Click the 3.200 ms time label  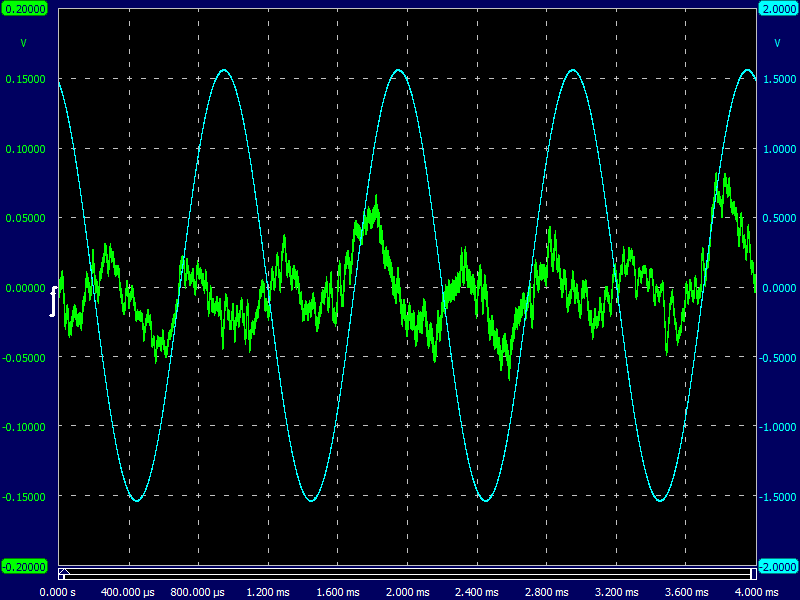click(616, 592)
